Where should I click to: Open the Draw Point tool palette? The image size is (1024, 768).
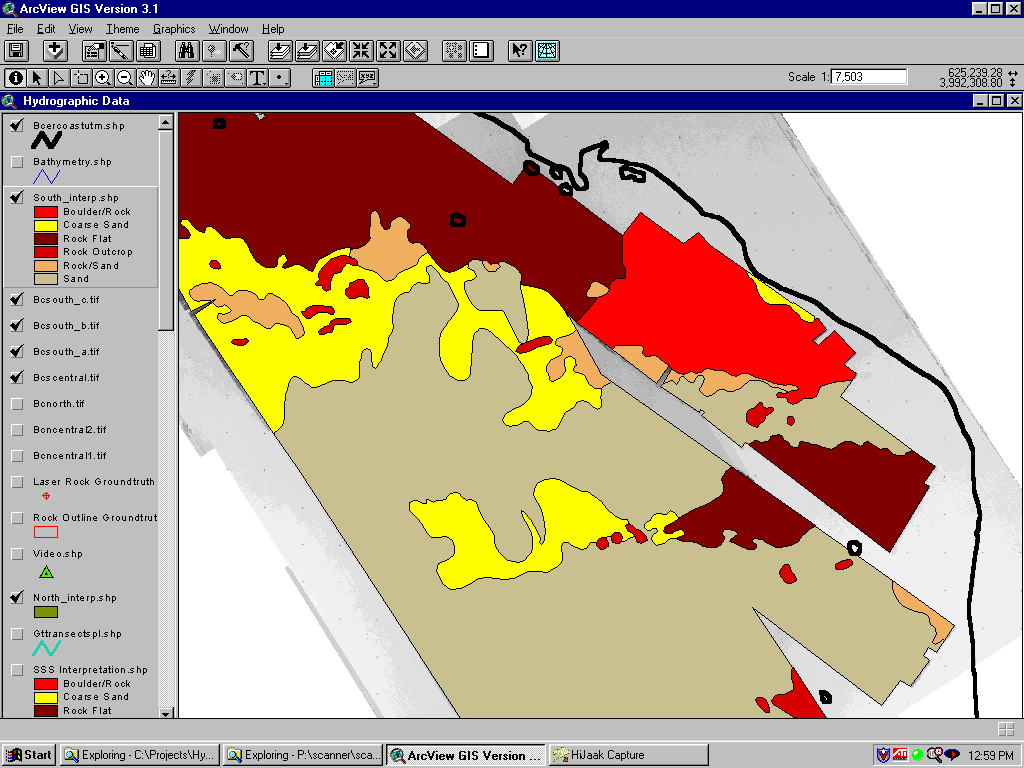(x=280, y=77)
